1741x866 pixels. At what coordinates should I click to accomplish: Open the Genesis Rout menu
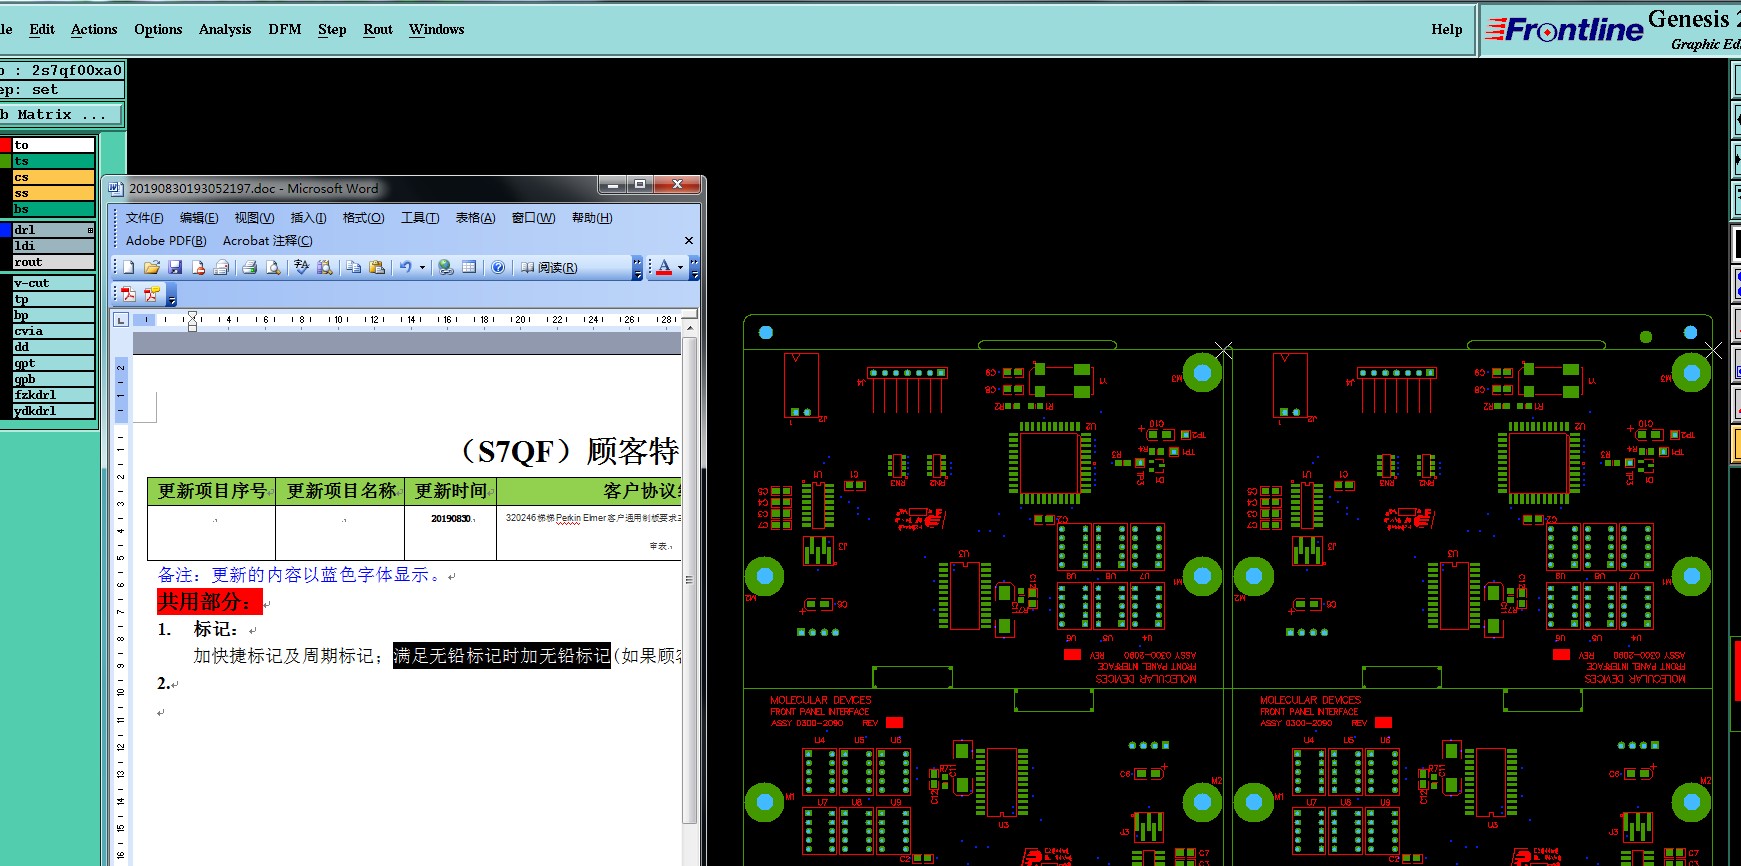click(378, 29)
